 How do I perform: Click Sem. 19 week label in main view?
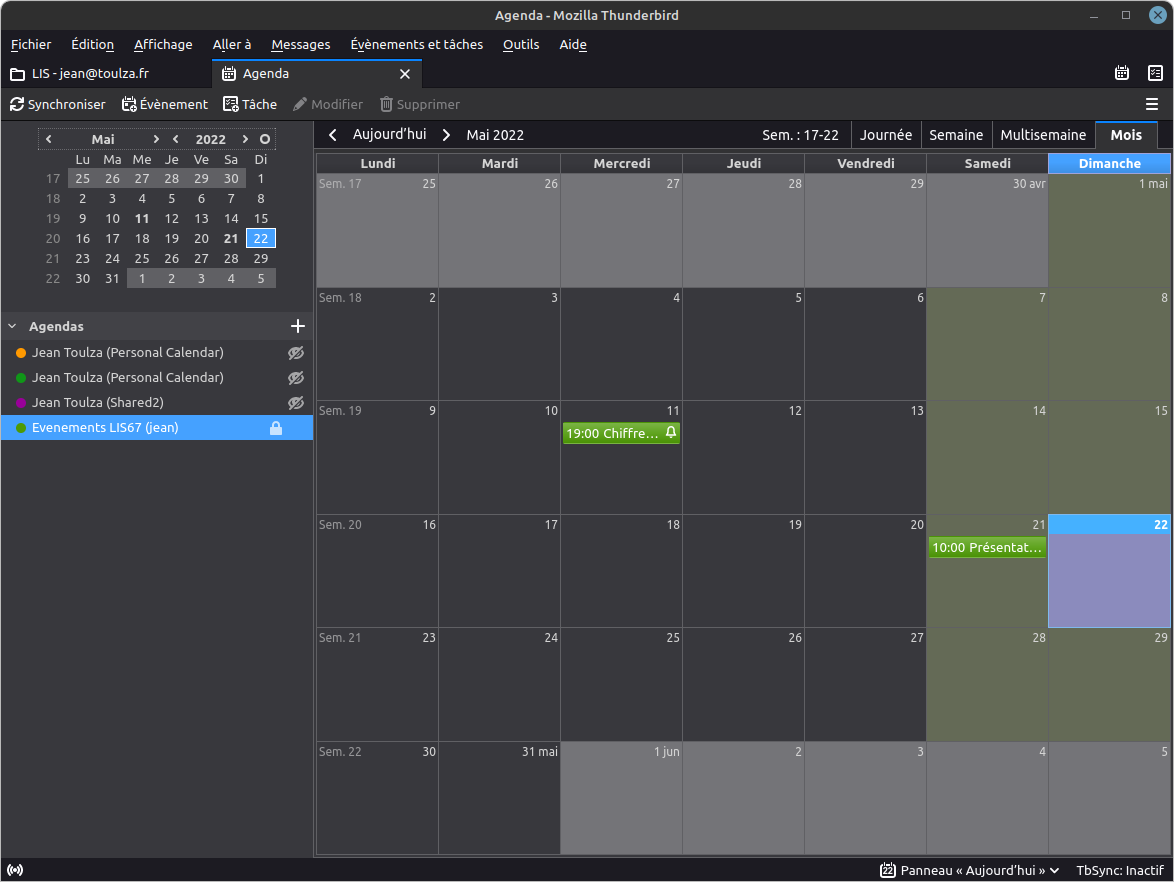pyautogui.click(x=340, y=411)
